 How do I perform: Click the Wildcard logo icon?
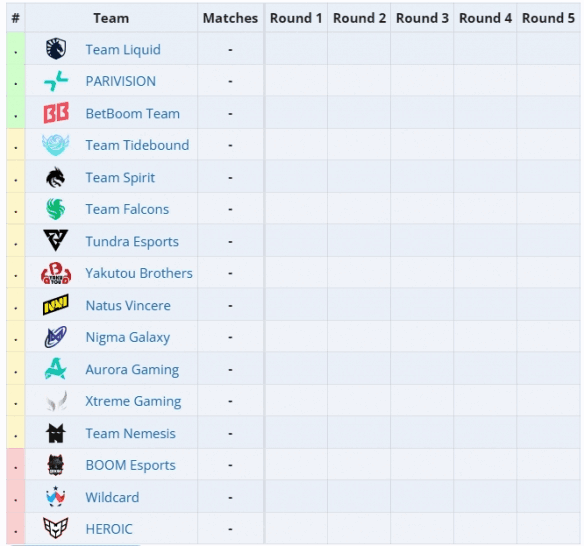pyautogui.click(x=55, y=496)
